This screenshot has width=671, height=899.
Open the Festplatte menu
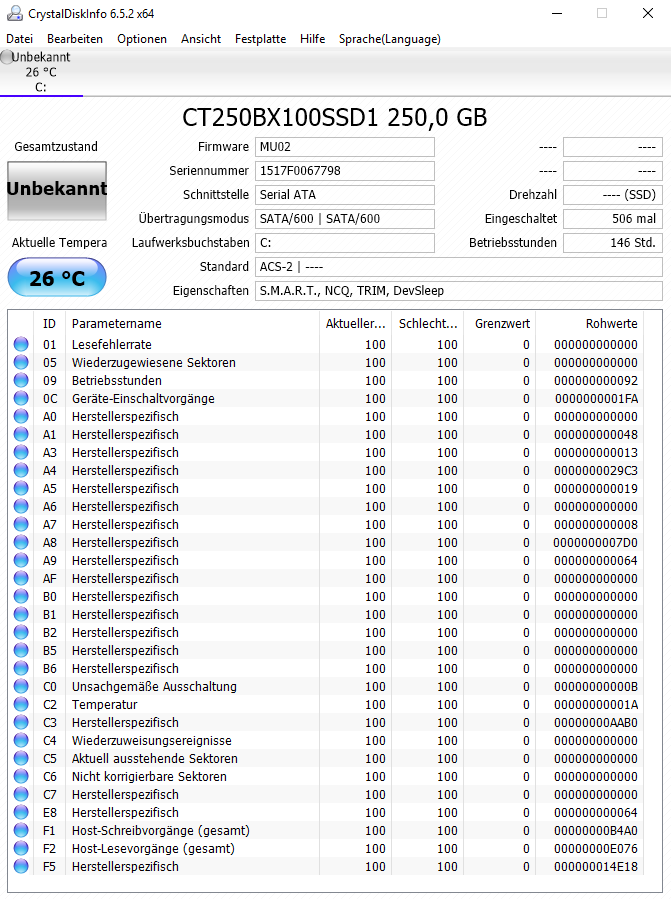click(260, 39)
